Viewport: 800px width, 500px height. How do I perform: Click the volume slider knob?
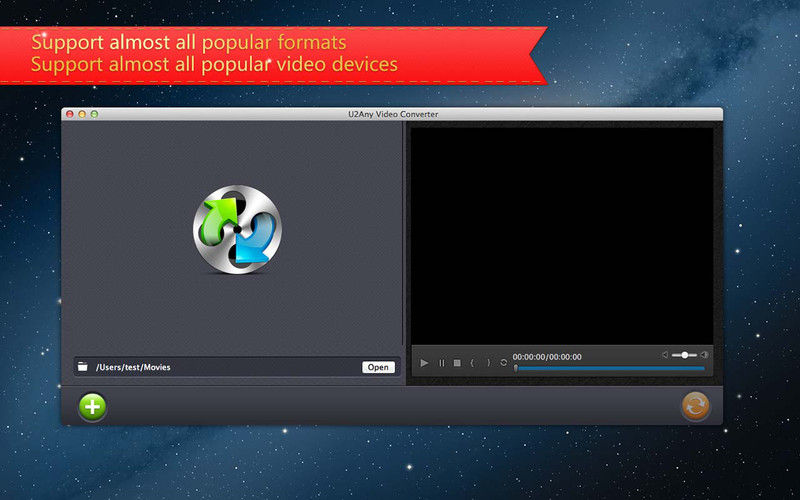685,355
